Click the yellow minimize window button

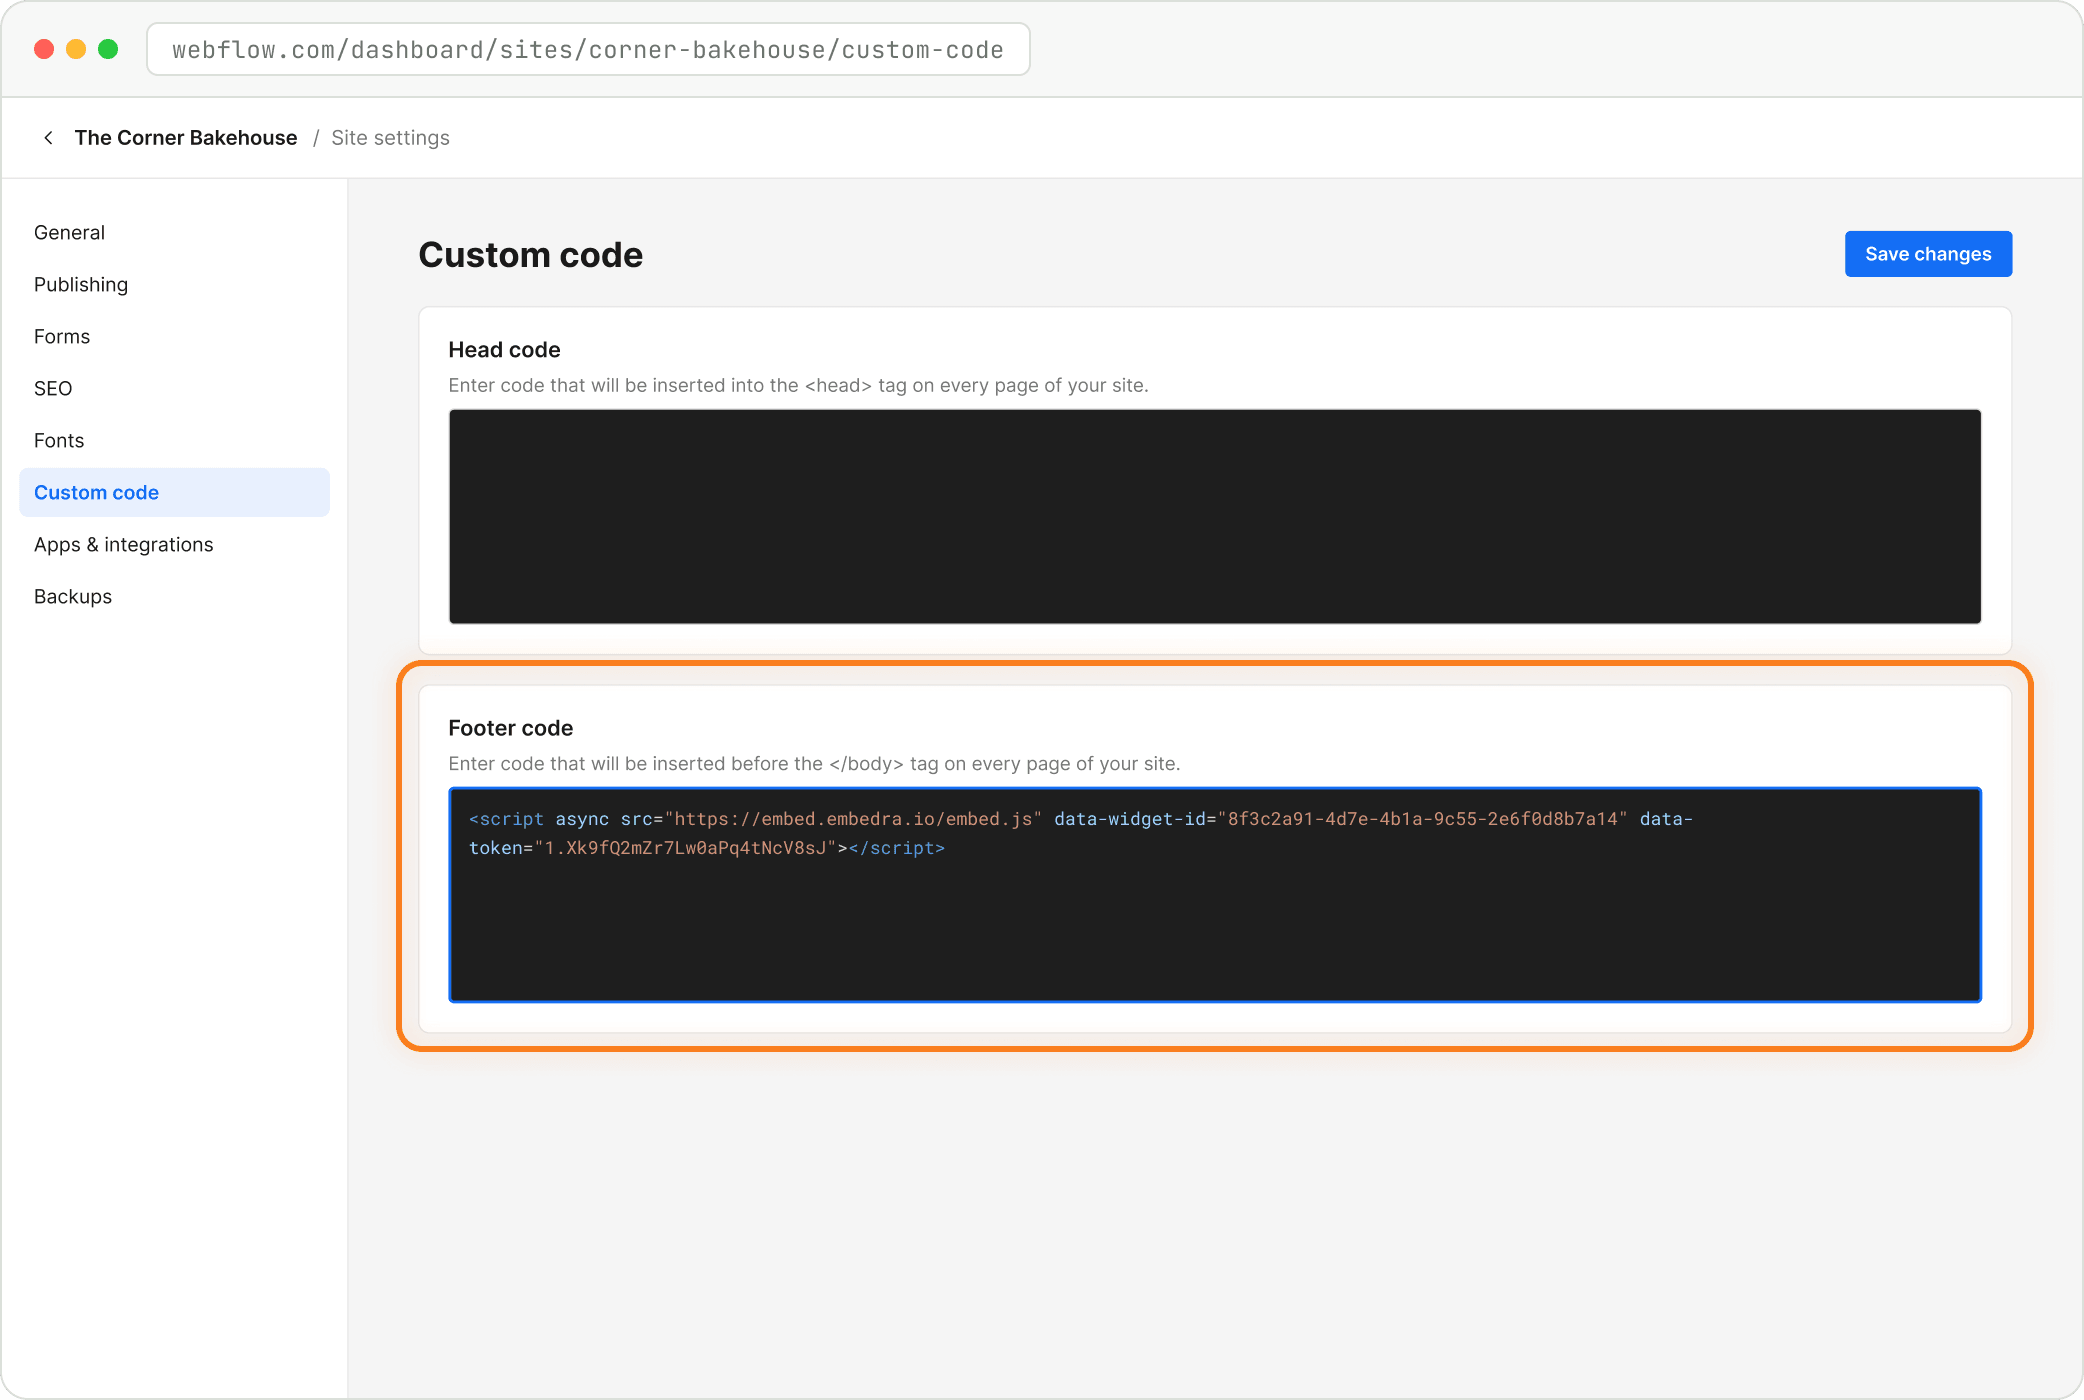pyautogui.click(x=76, y=49)
